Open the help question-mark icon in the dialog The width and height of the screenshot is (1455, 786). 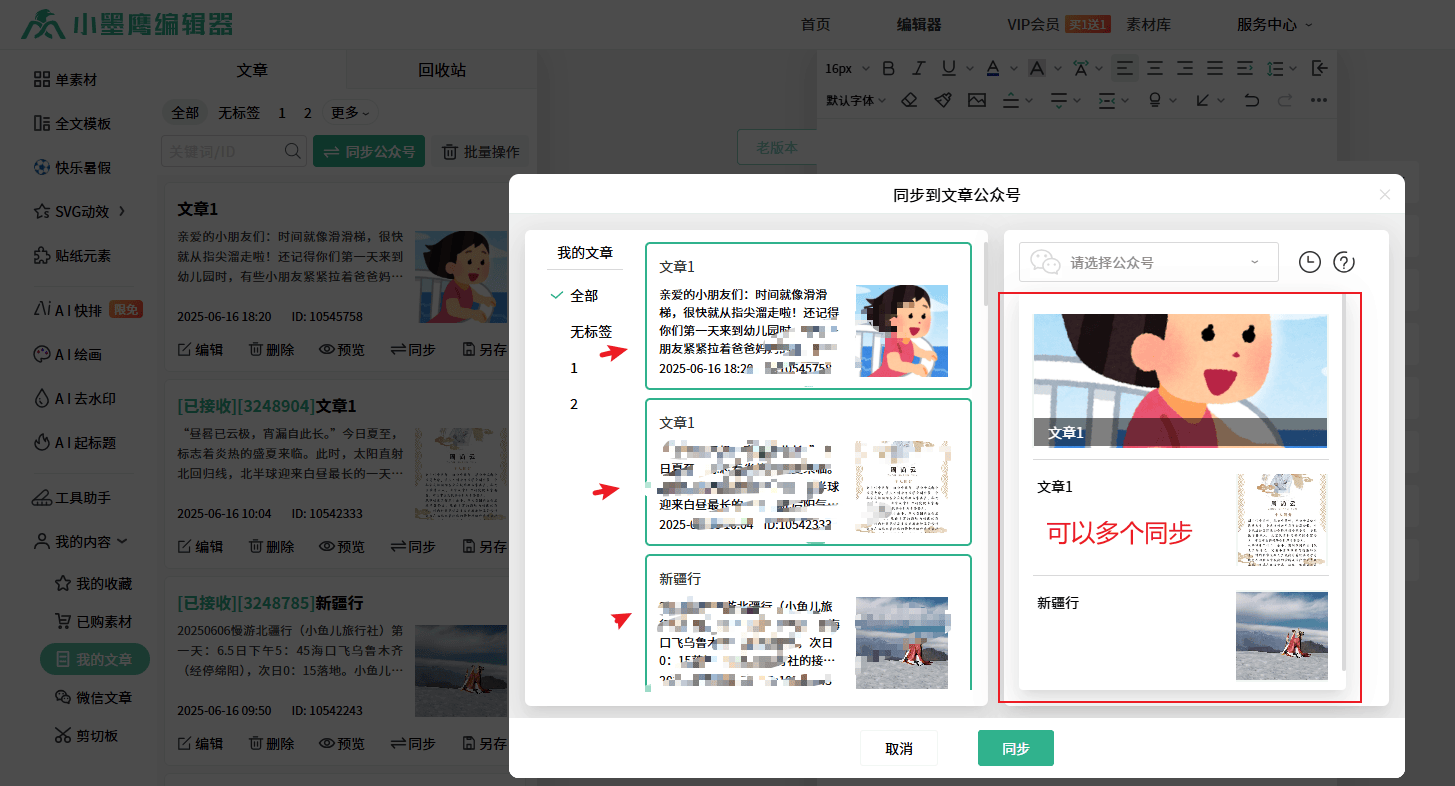(x=1343, y=261)
